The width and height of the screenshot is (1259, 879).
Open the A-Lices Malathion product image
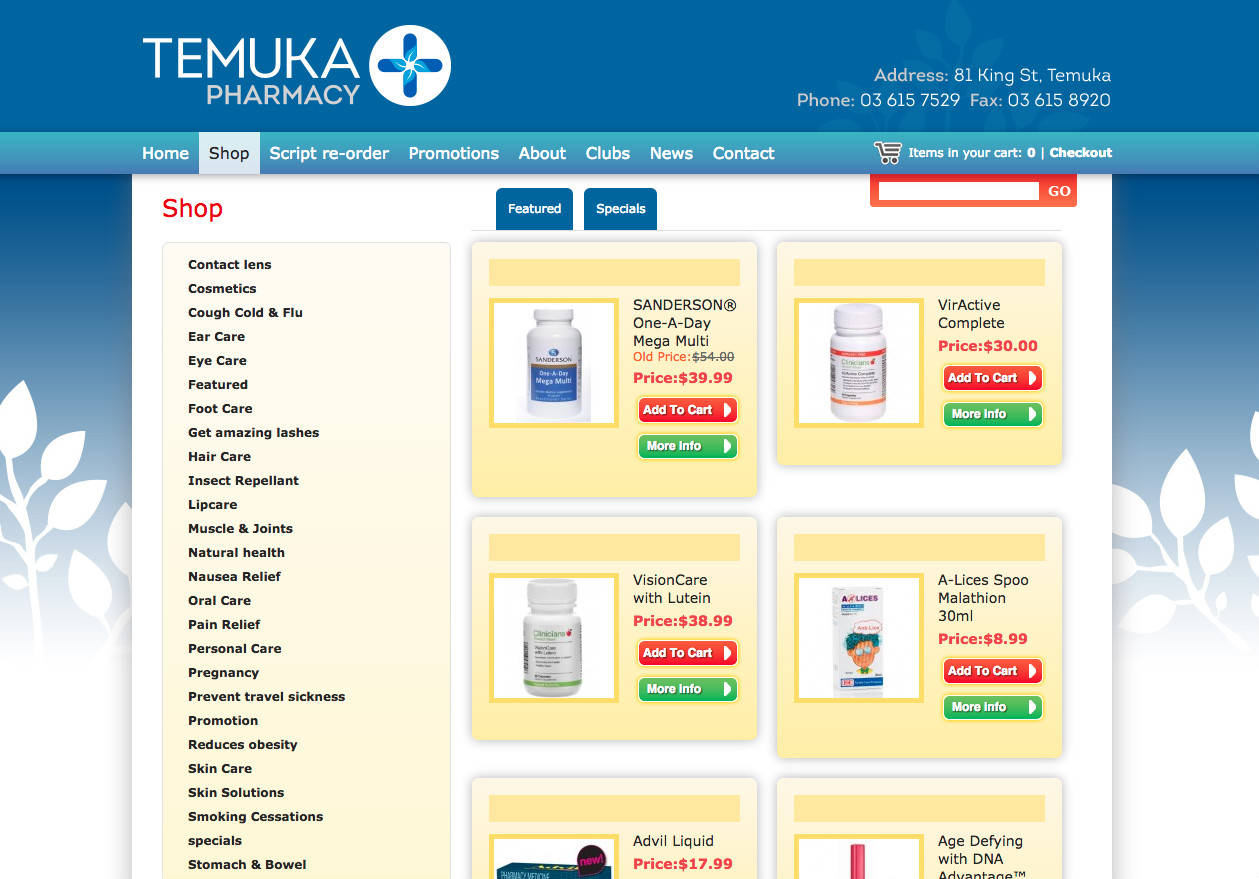(859, 638)
